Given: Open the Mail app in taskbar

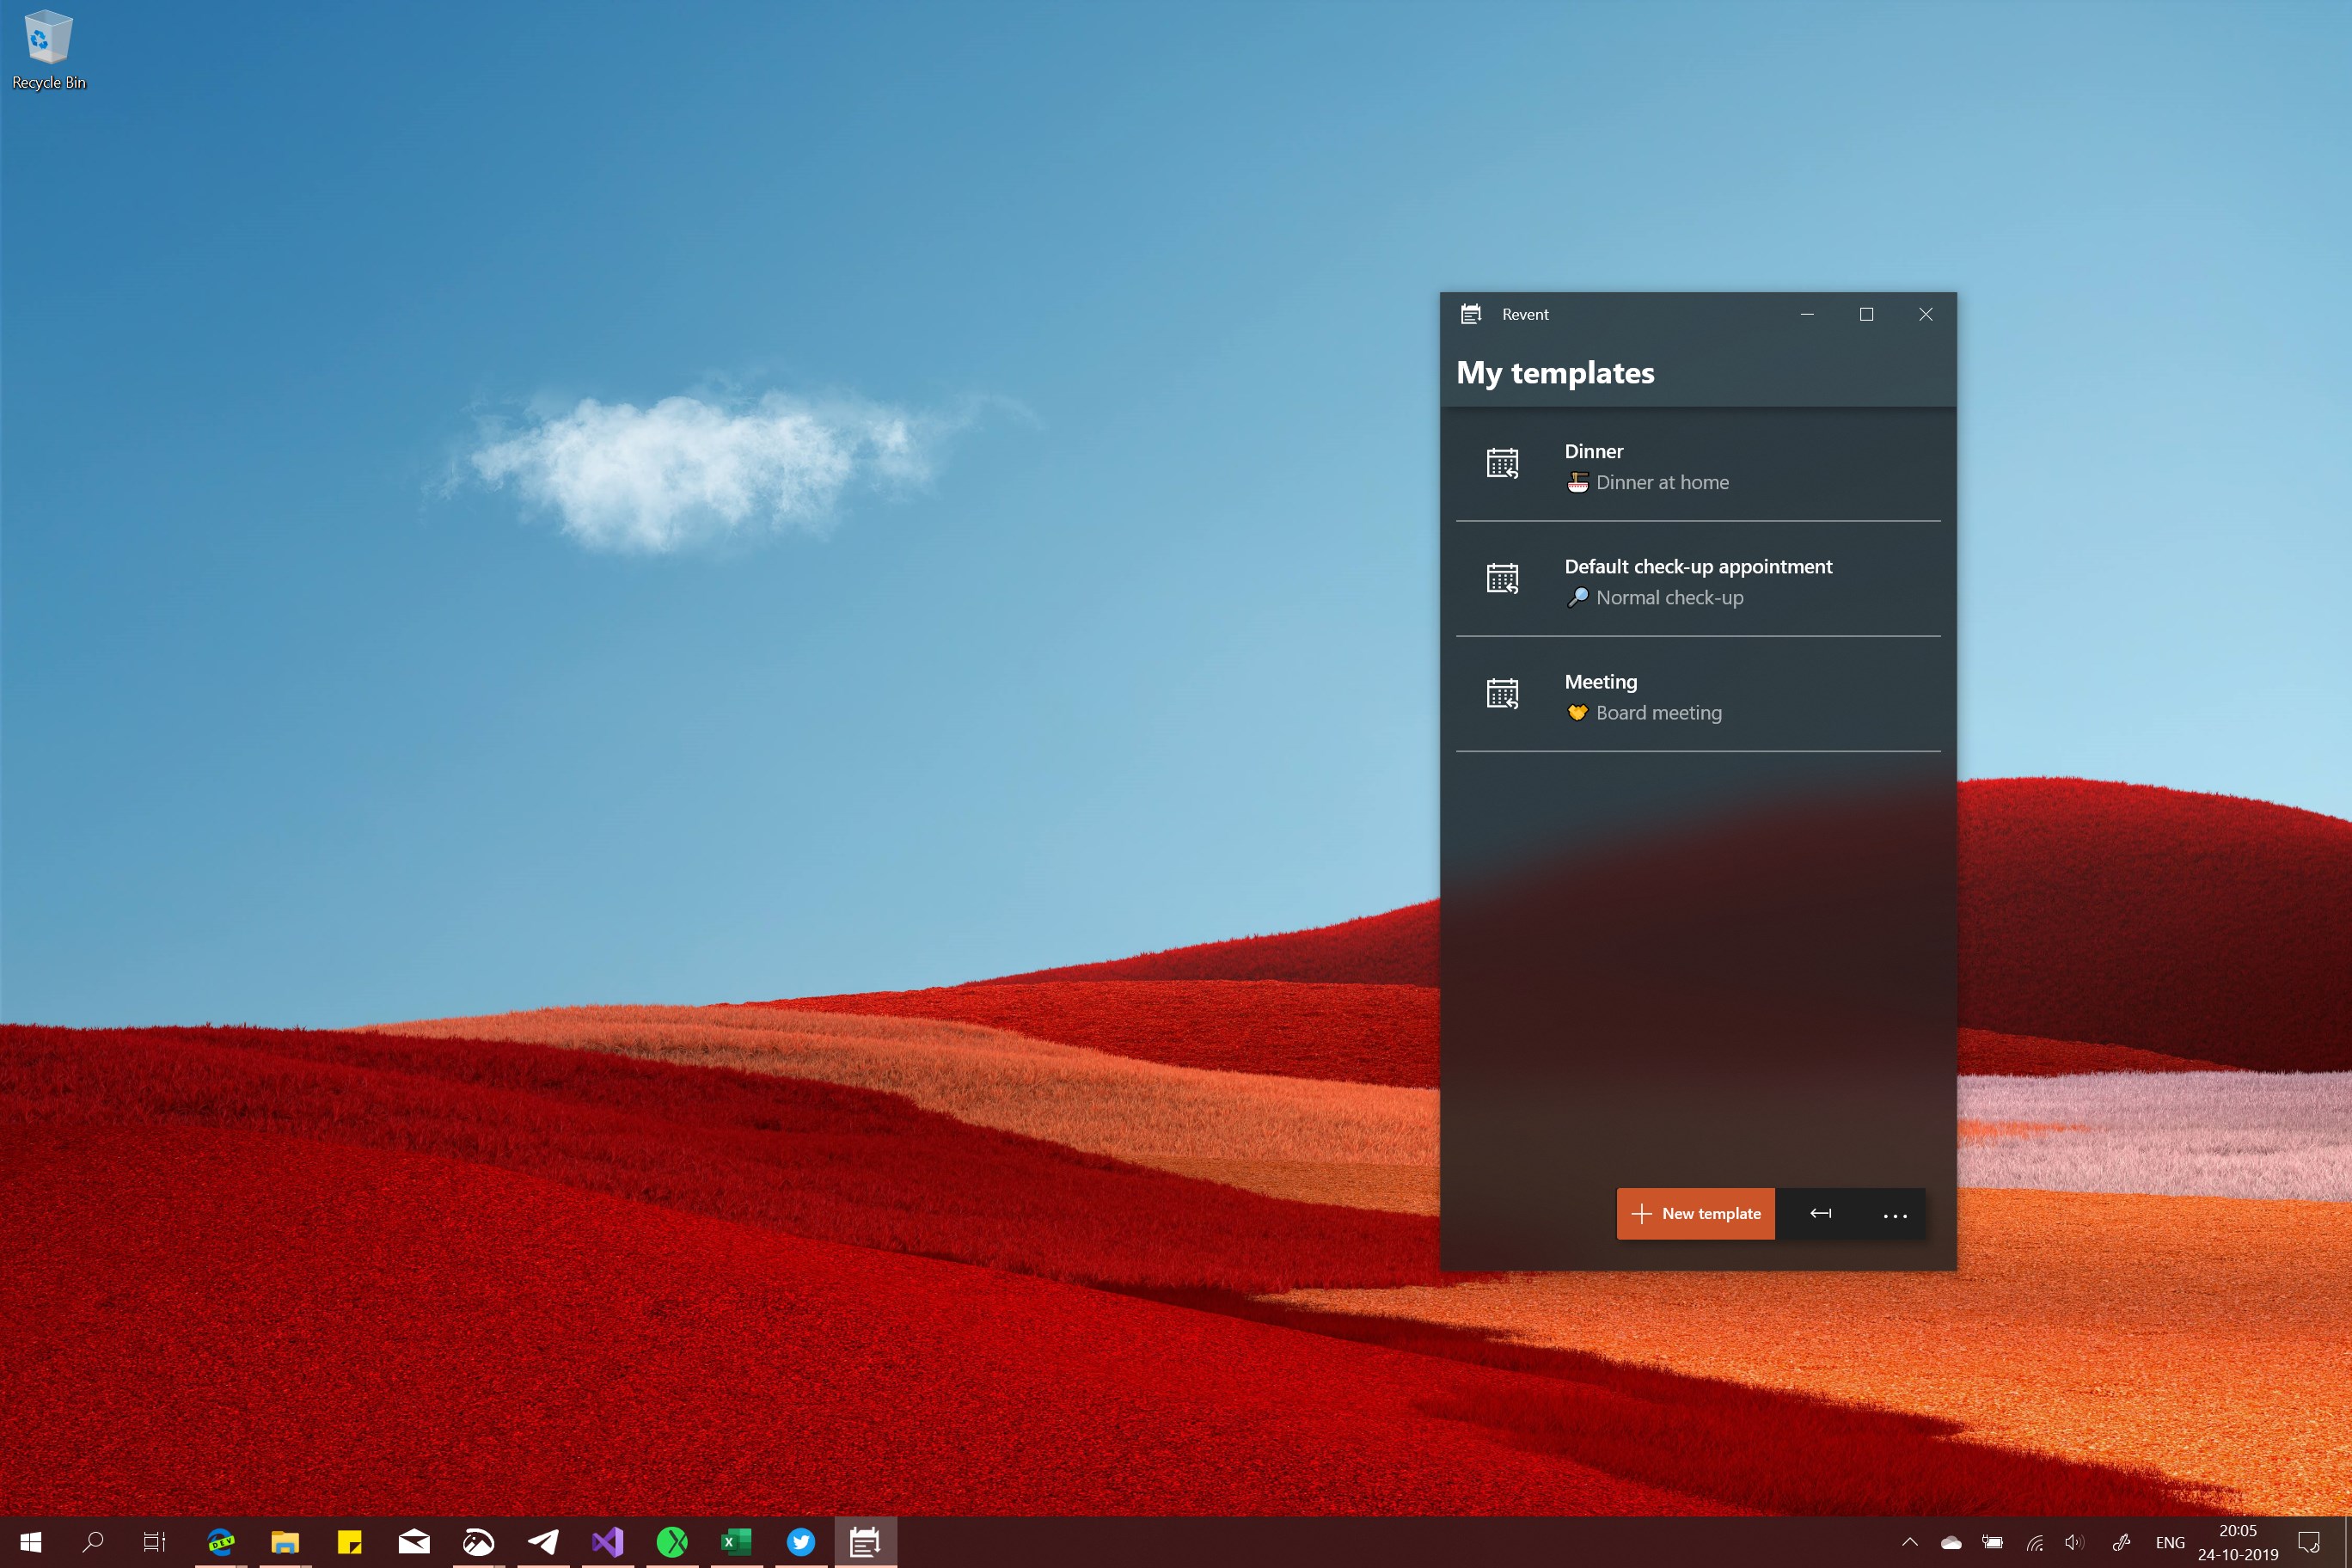Looking at the screenshot, I should pos(414,1542).
